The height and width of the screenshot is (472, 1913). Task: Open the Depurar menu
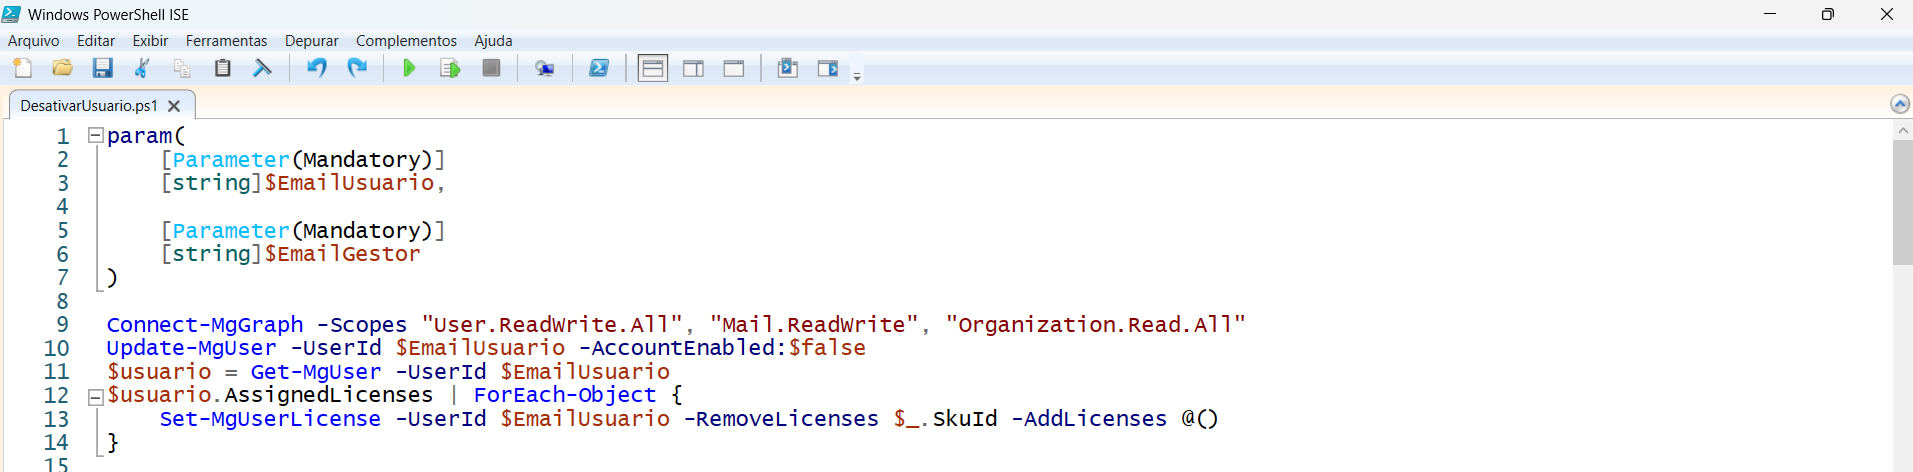(x=311, y=41)
